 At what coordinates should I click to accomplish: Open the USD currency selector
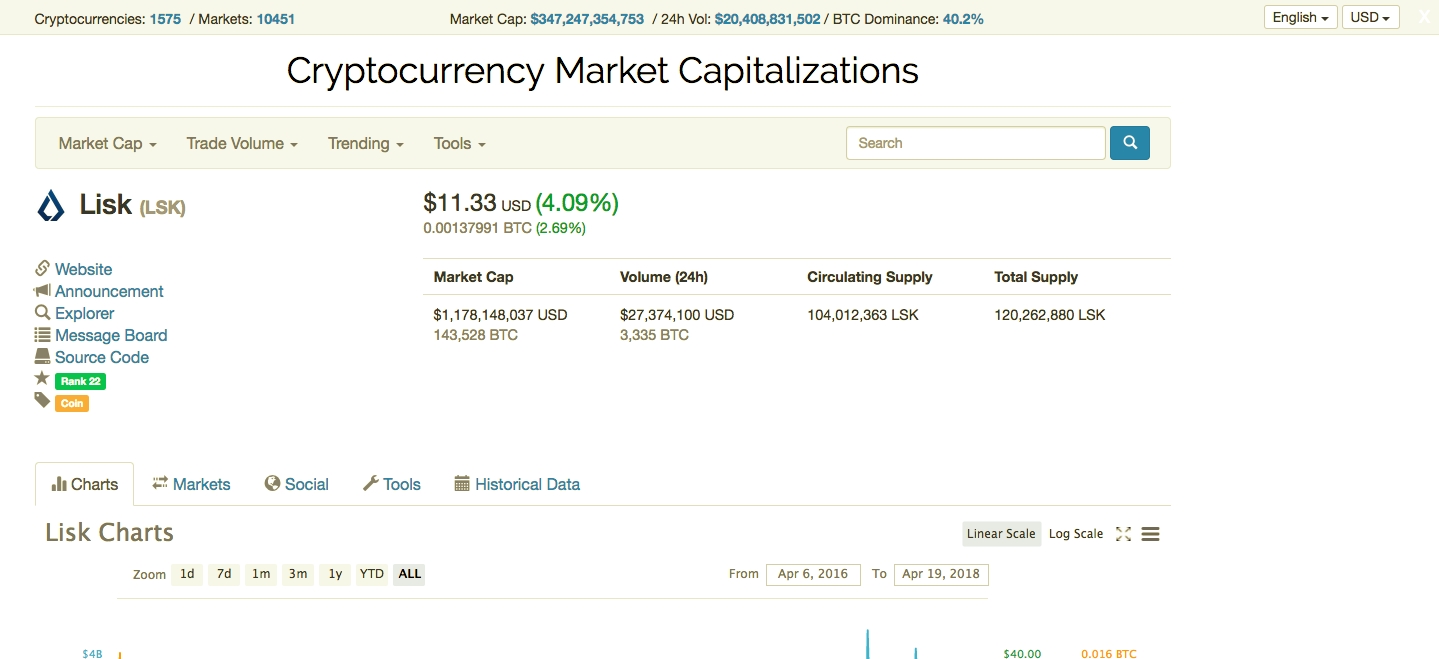click(x=1370, y=17)
